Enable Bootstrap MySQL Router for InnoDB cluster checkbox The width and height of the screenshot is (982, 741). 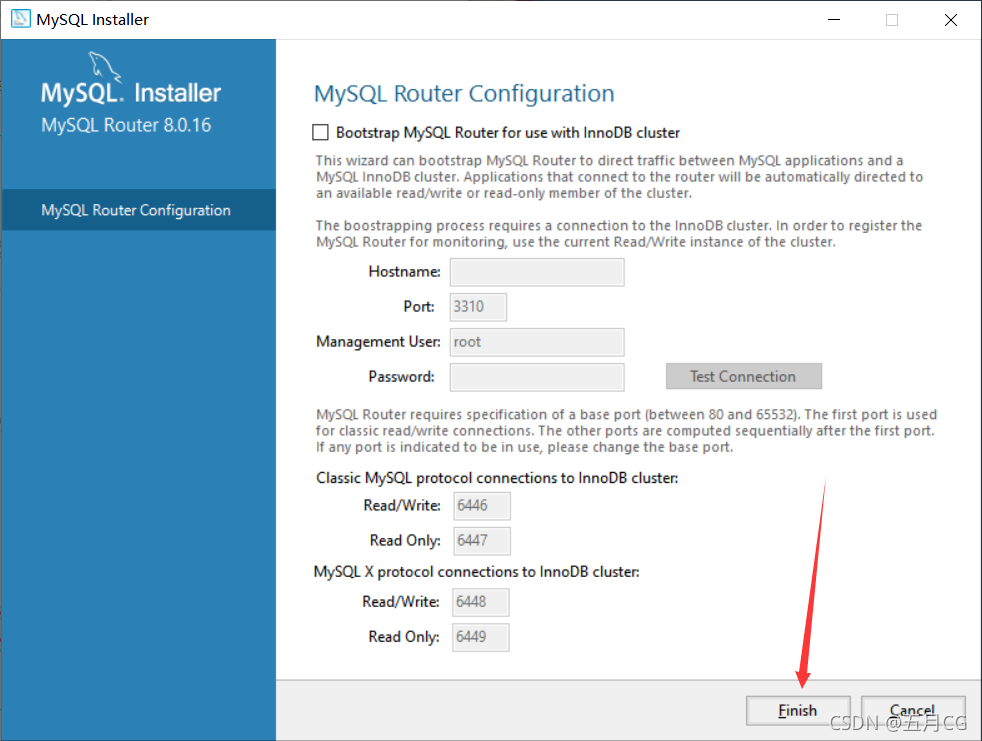pyautogui.click(x=320, y=132)
